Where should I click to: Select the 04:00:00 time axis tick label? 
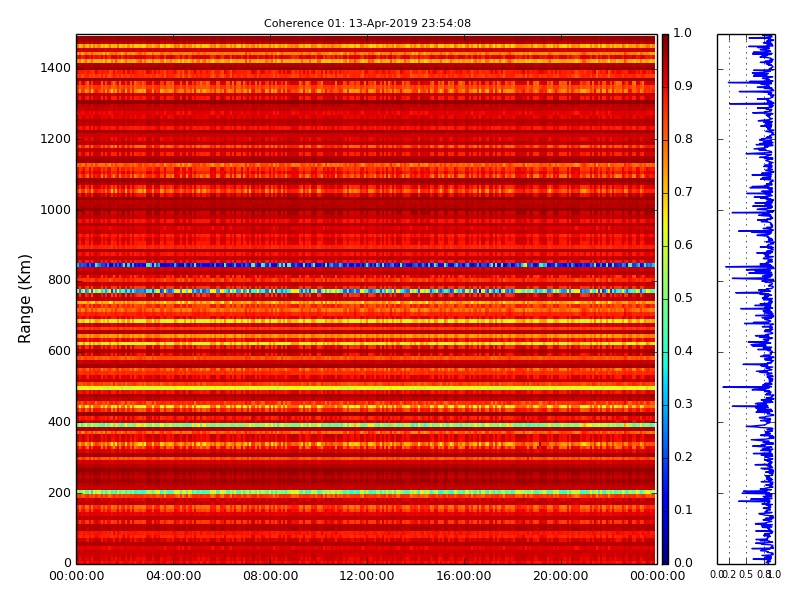173,576
